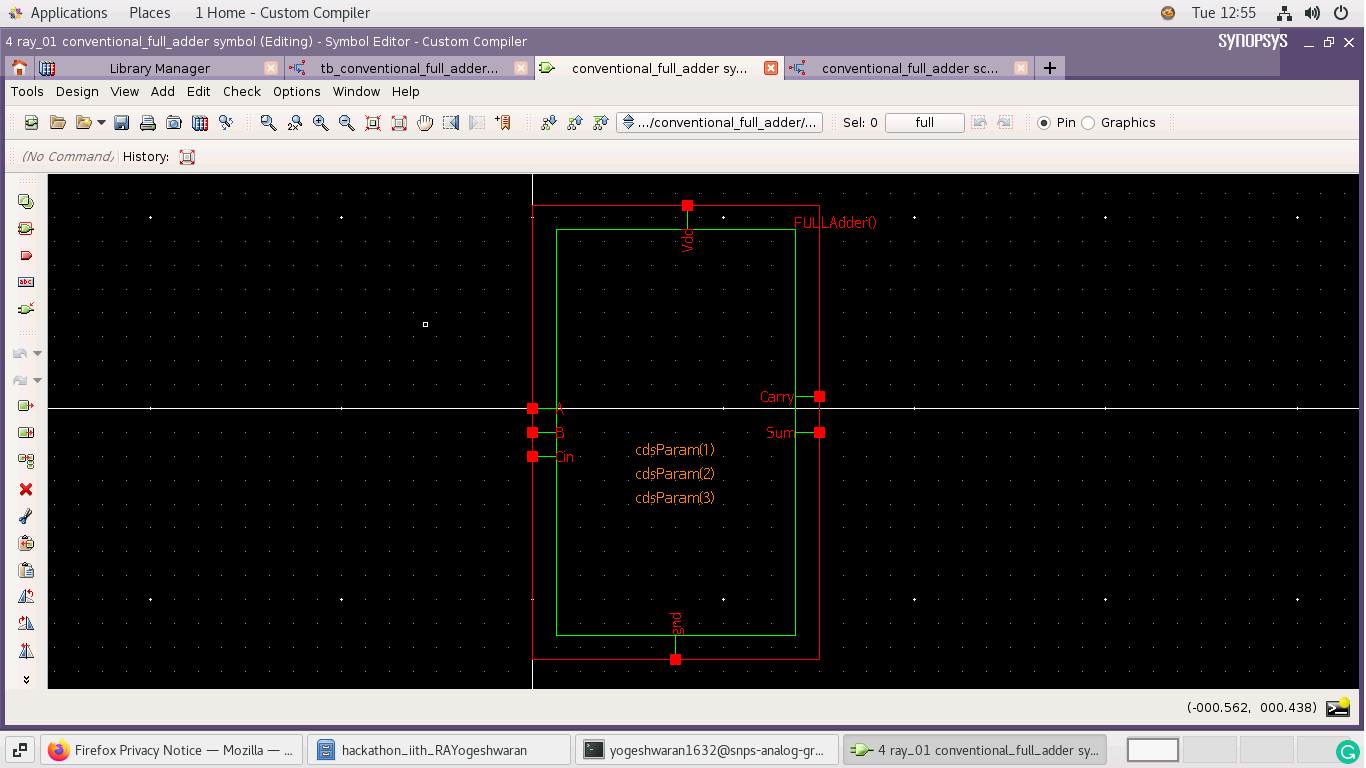The image size is (1366, 768).
Task: Print the current symbol
Action: click(149, 122)
